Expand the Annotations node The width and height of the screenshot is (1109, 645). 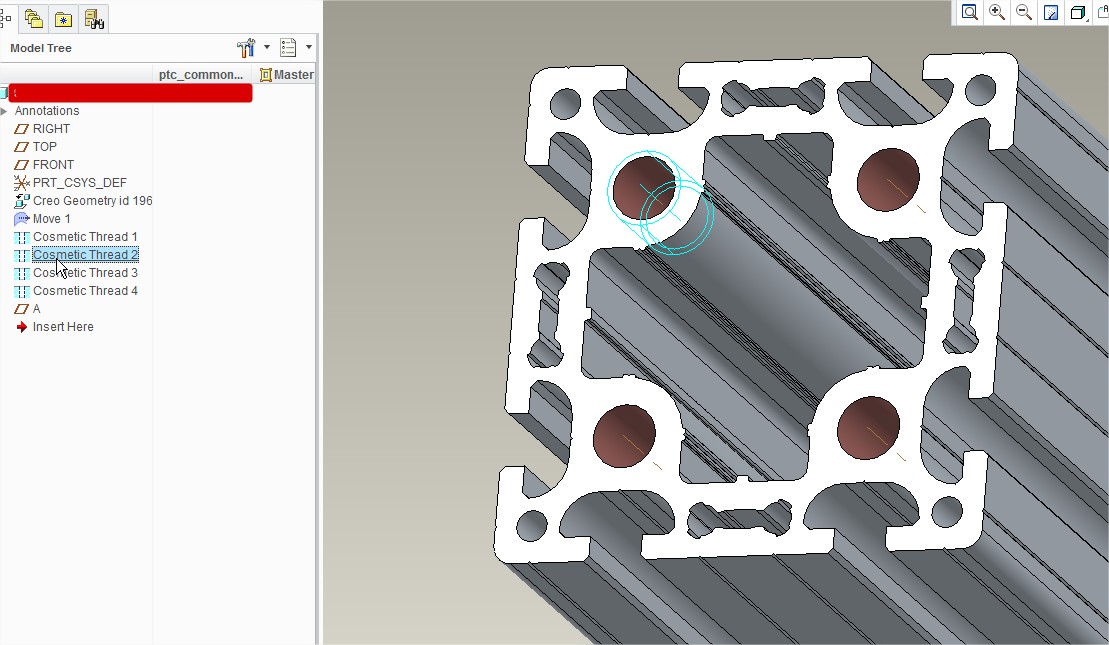tap(5, 110)
